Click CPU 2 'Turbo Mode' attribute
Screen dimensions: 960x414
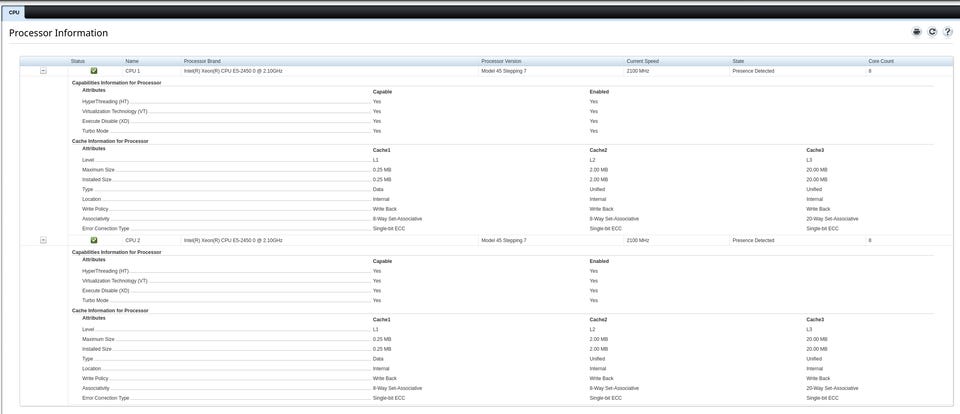pyautogui.click(x=95, y=301)
